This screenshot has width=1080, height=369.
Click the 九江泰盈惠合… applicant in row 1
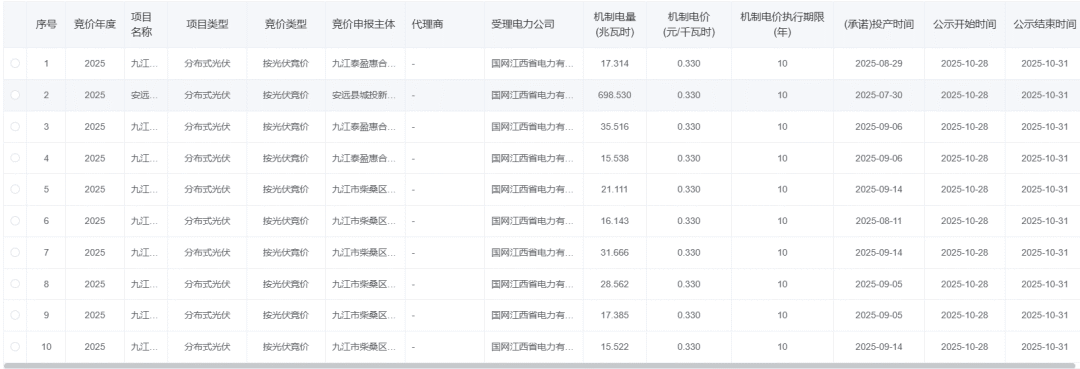pyautogui.click(x=364, y=63)
